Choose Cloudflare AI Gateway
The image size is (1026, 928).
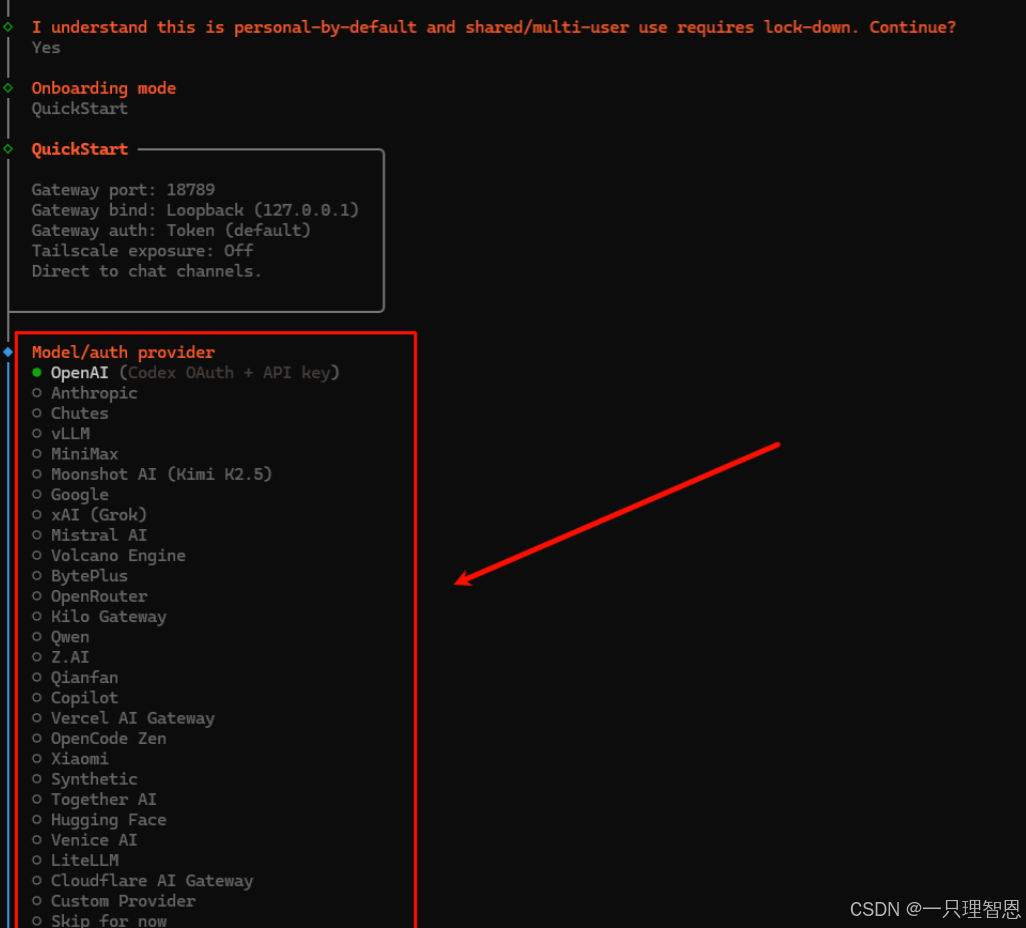tap(143, 880)
